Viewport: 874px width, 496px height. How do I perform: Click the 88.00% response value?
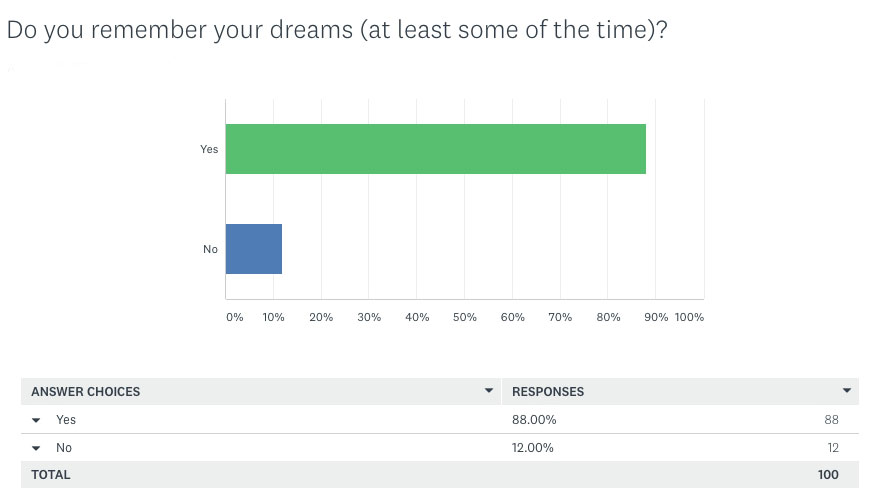[534, 420]
